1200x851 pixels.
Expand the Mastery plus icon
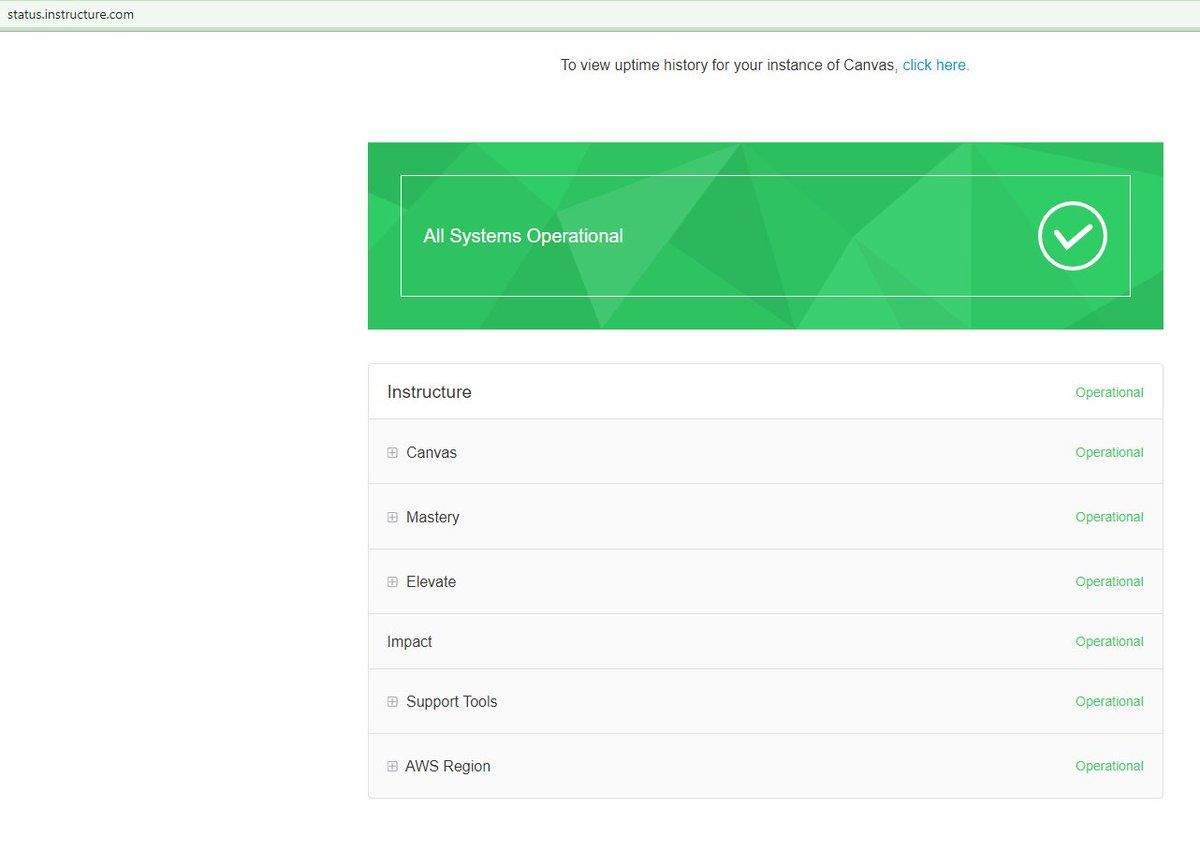(392, 518)
